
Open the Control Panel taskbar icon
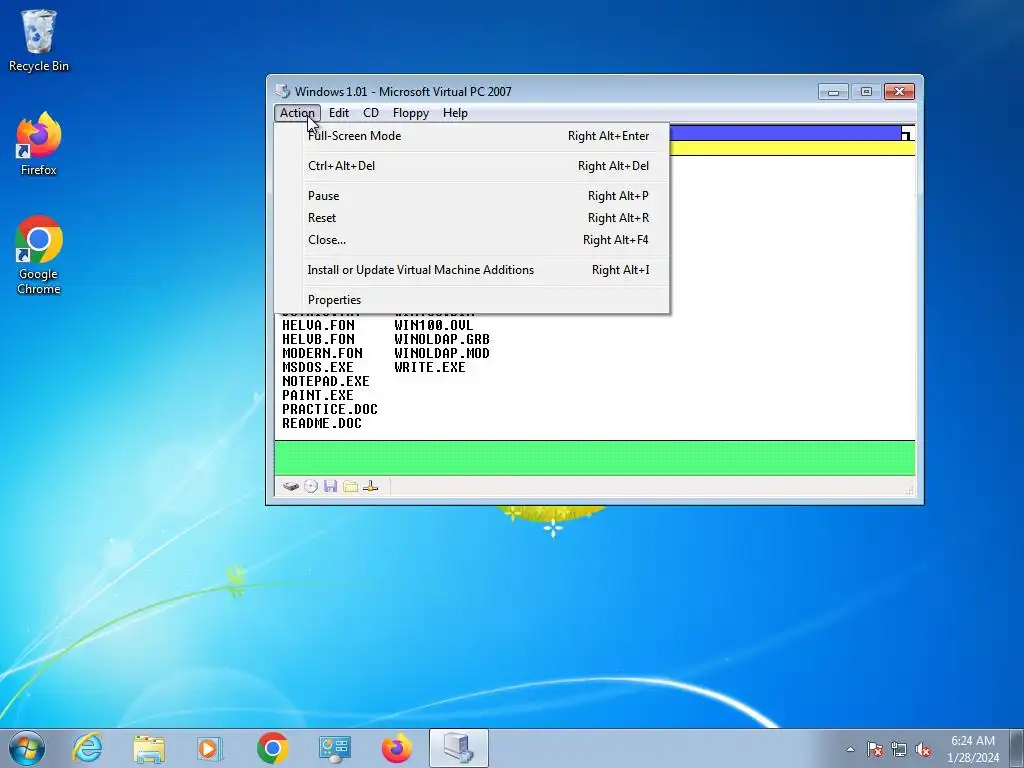tap(334, 748)
